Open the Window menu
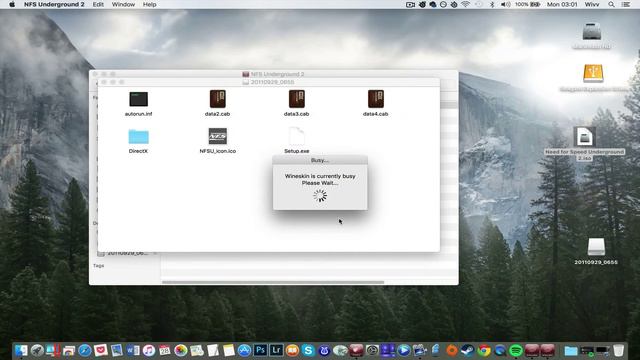This screenshot has height=360, width=640. [123, 4]
